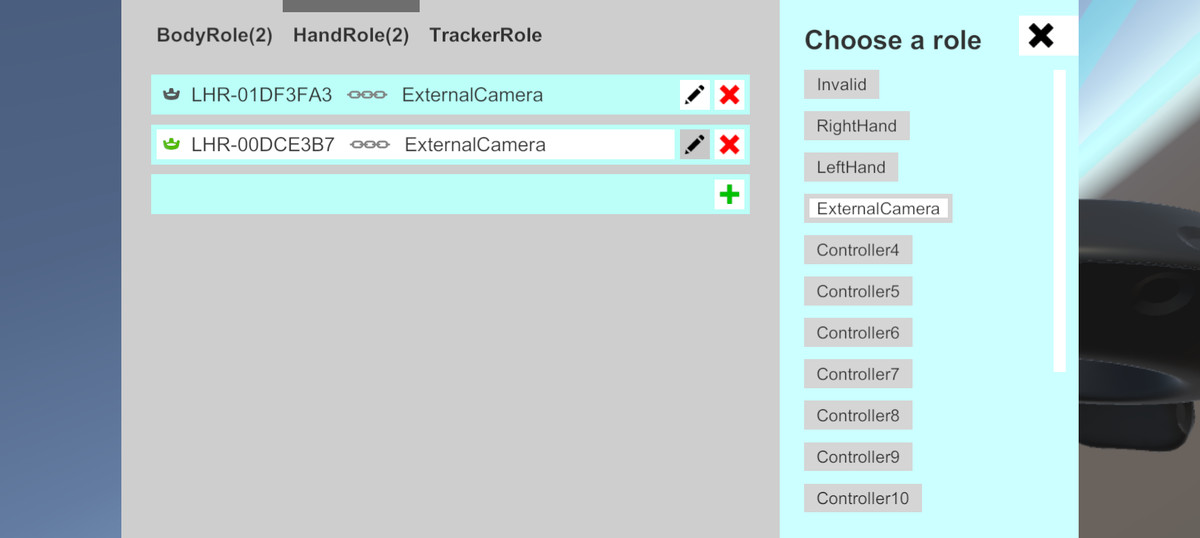This screenshot has height=538, width=1200.
Task: Remove the LHR-00DCE3B7 binding with red X
Action: (730, 144)
